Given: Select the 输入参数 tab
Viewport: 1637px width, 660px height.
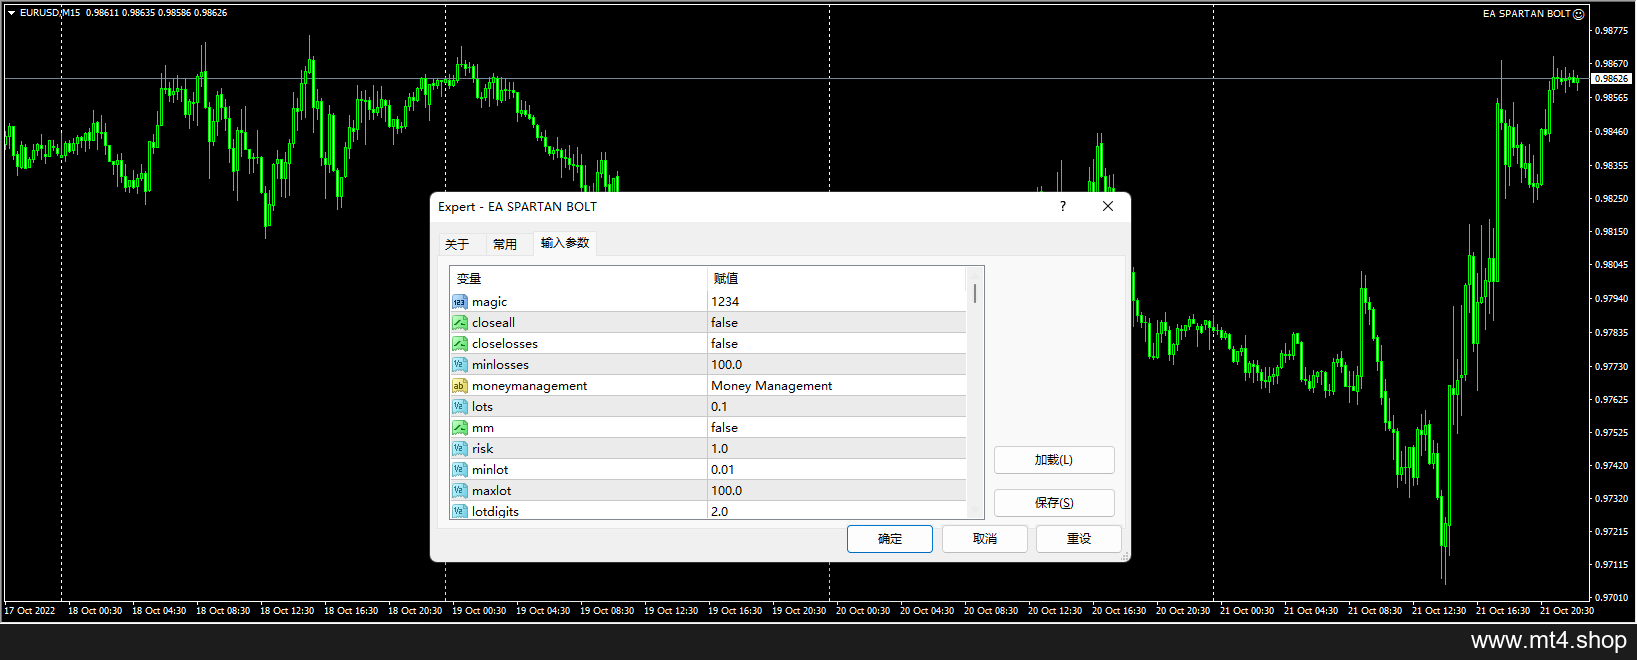Looking at the screenshot, I should [x=565, y=243].
